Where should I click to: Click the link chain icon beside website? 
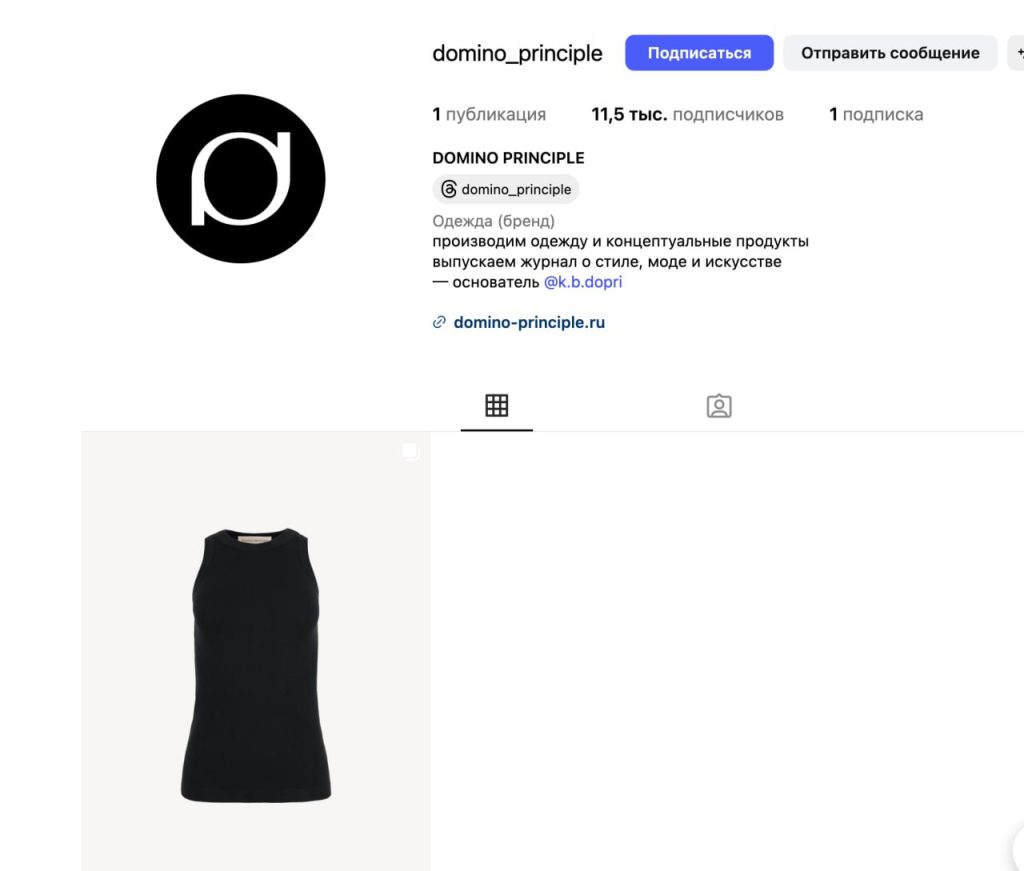[x=440, y=322]
